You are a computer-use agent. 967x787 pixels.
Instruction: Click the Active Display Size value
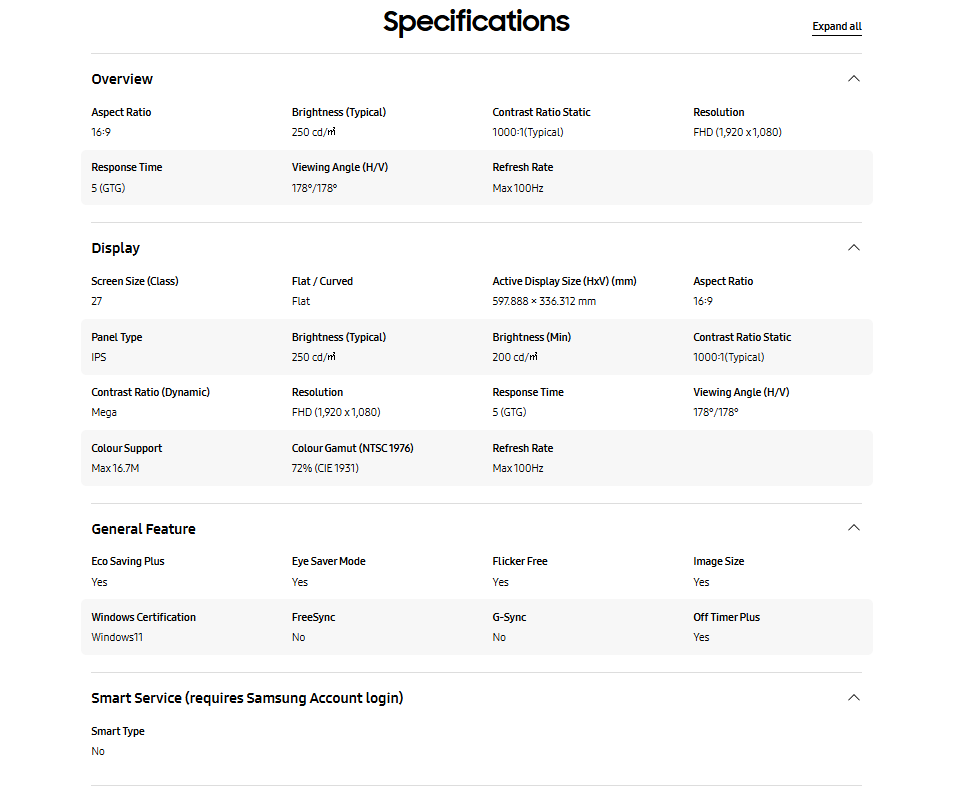(544, 301)
